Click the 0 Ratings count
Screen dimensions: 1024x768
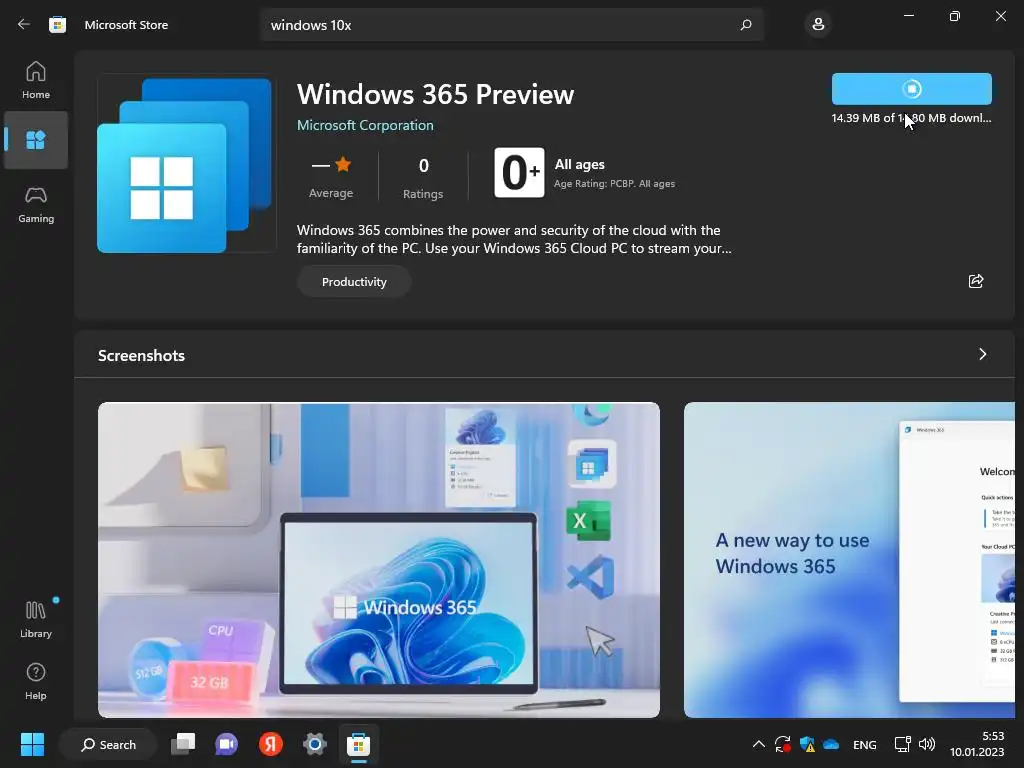pyautogui.click(x=423, y=177)
